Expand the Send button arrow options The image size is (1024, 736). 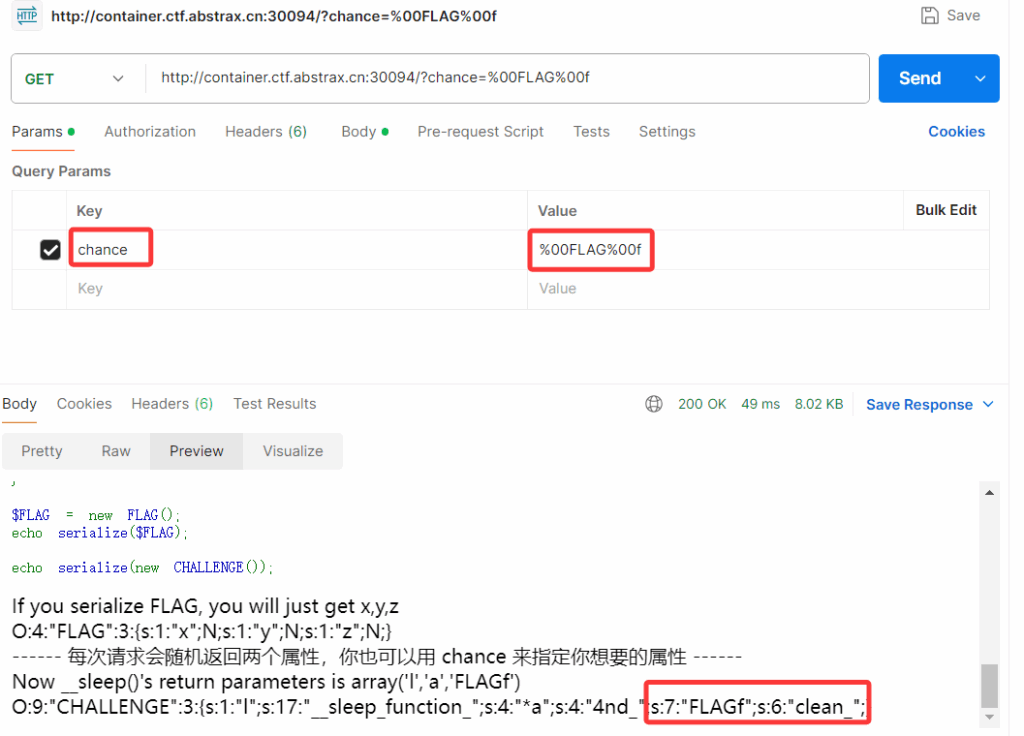point(980,79)
